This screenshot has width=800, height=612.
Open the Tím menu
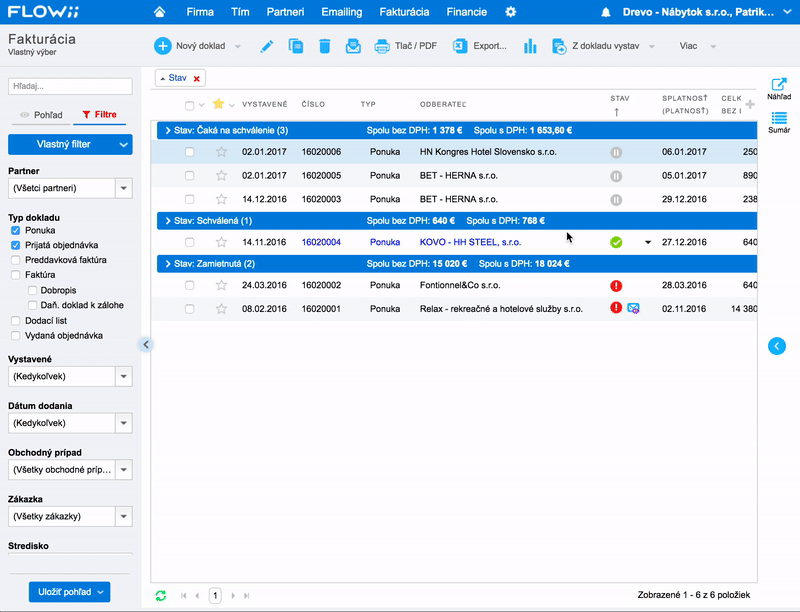[240, 12]
